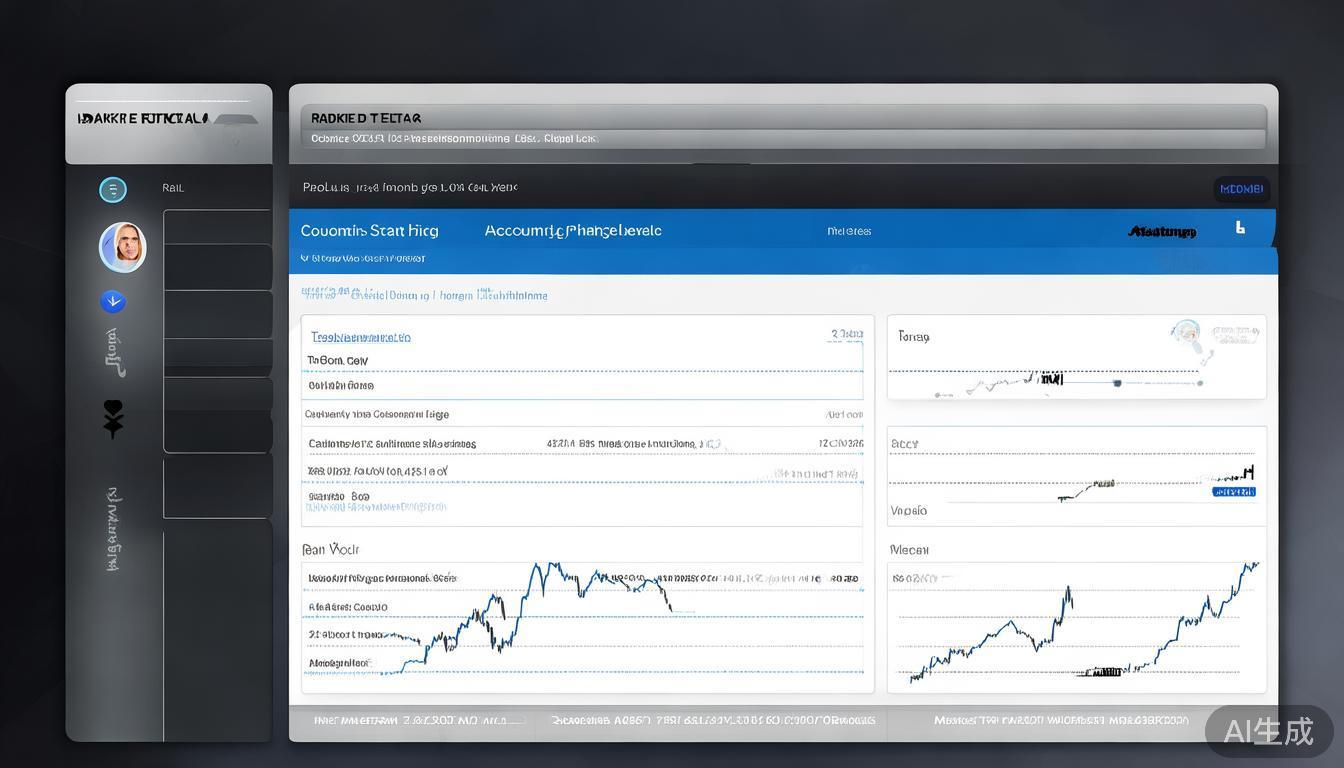Switch to the "Couomtin Start Hicg" tab
This screenshot has height=768, width=1344.
pos(369,231)
